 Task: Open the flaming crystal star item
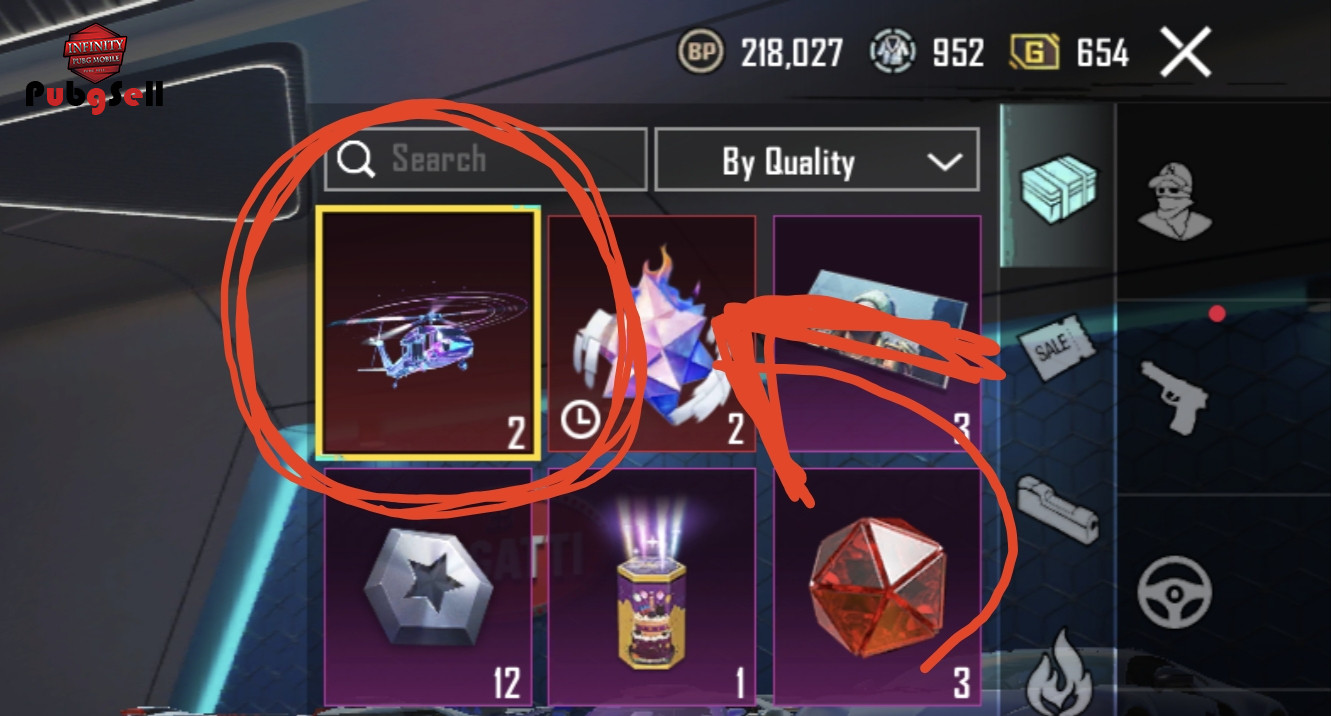(x=651, y=333)
